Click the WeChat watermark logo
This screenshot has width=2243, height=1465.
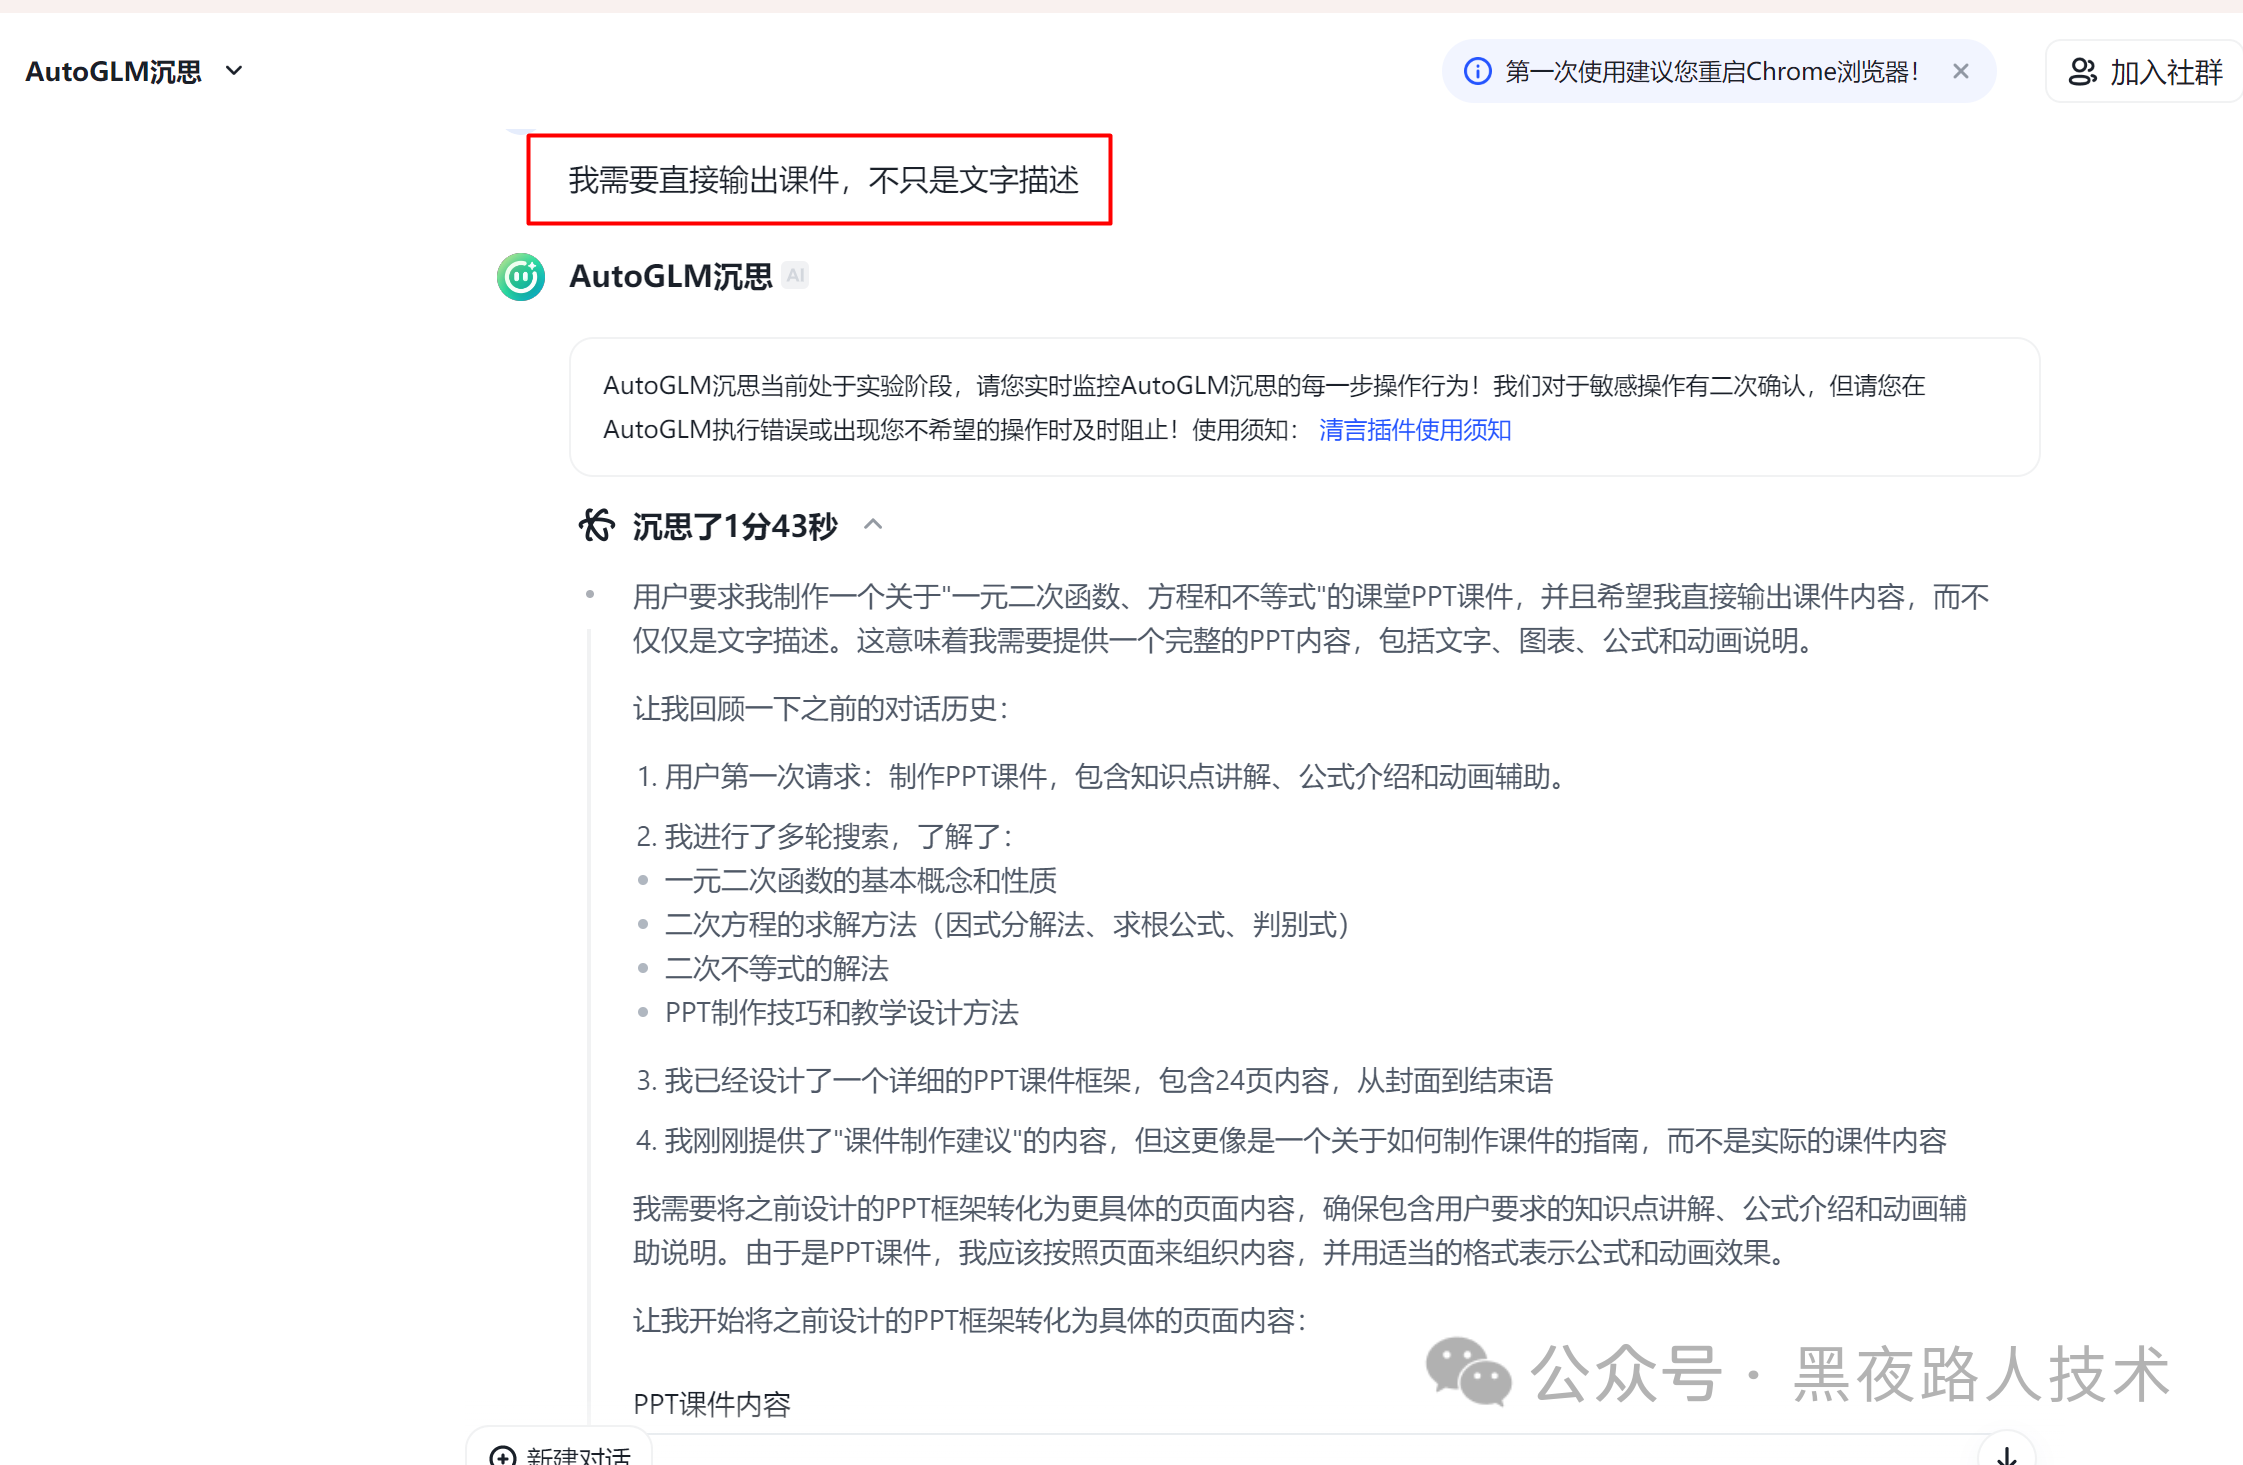[x=1467, y=1372]
